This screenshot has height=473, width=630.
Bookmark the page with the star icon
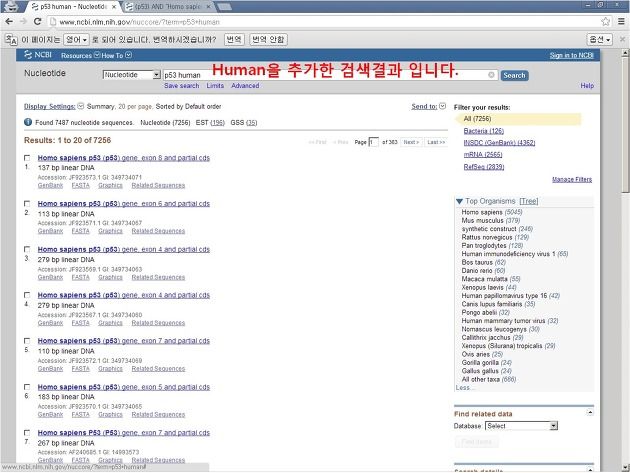point(605,21)
